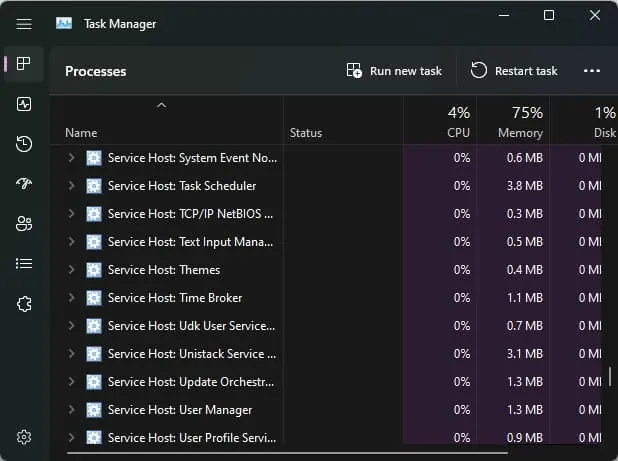
Task: Click gear icon of TCP/IP NetBIOS process
Action: [x=94, y=214]
